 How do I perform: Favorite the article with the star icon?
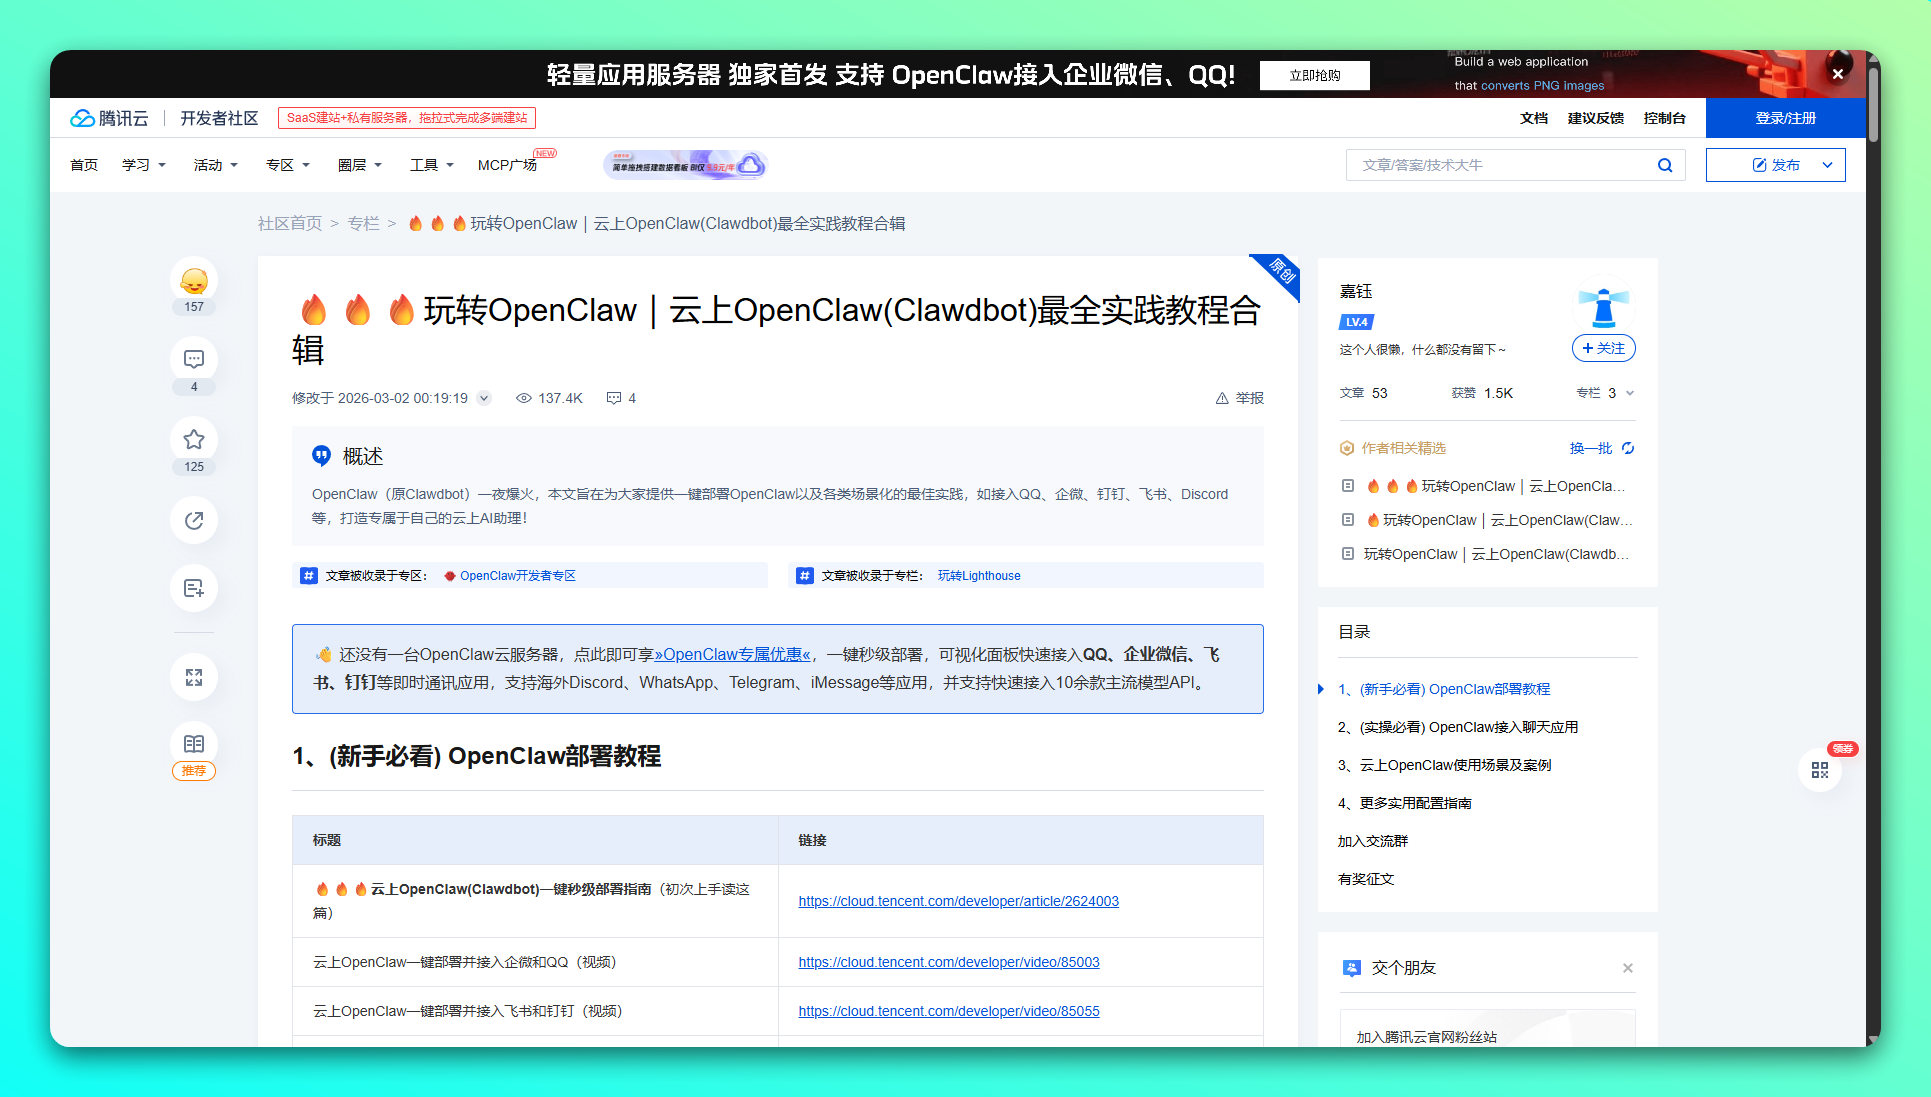[193, 439]
